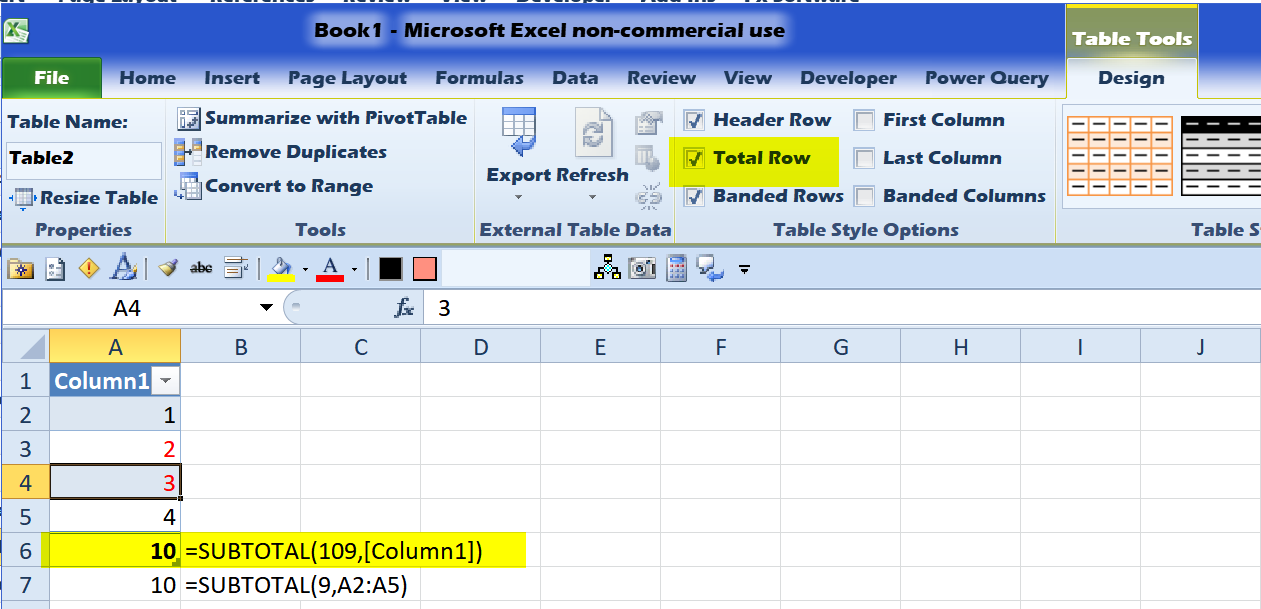Screen dimensions: 1261x609
Task: Click the folder with star icon in quick toolbar
Action: point(19,268)
